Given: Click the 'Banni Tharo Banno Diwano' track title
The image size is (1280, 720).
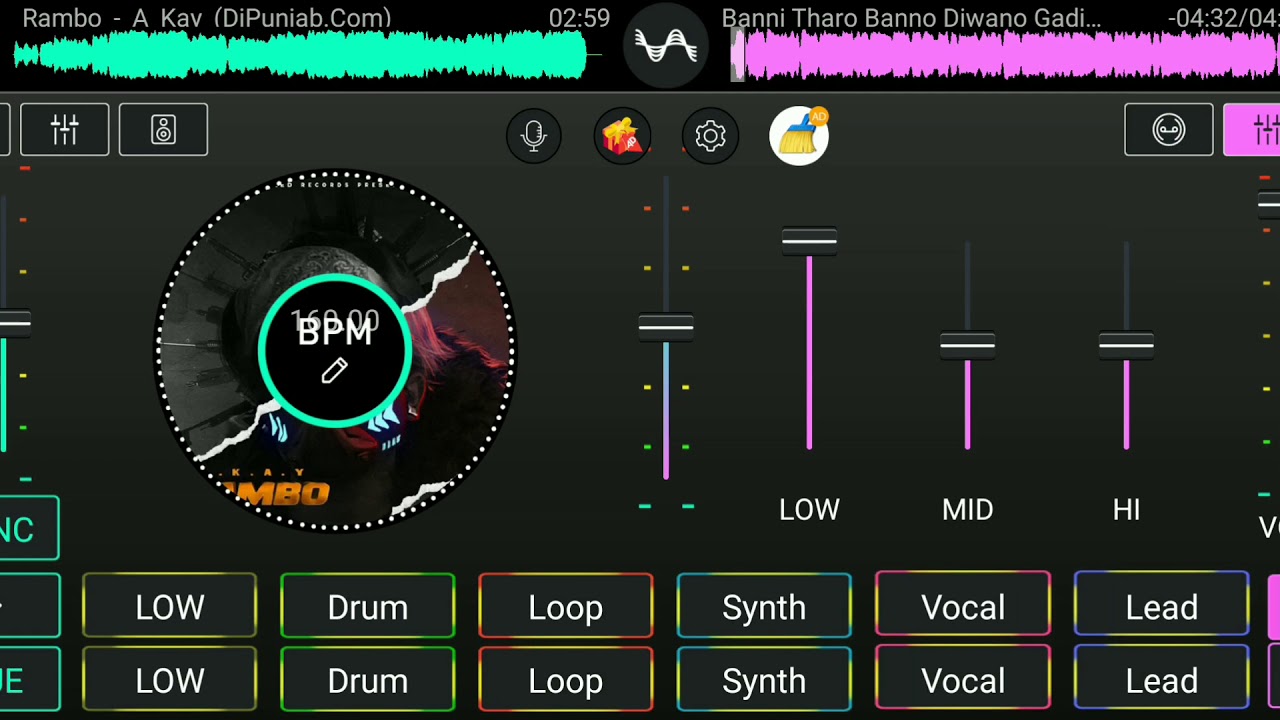Looking at the screenshot, I should coord(911,17).
